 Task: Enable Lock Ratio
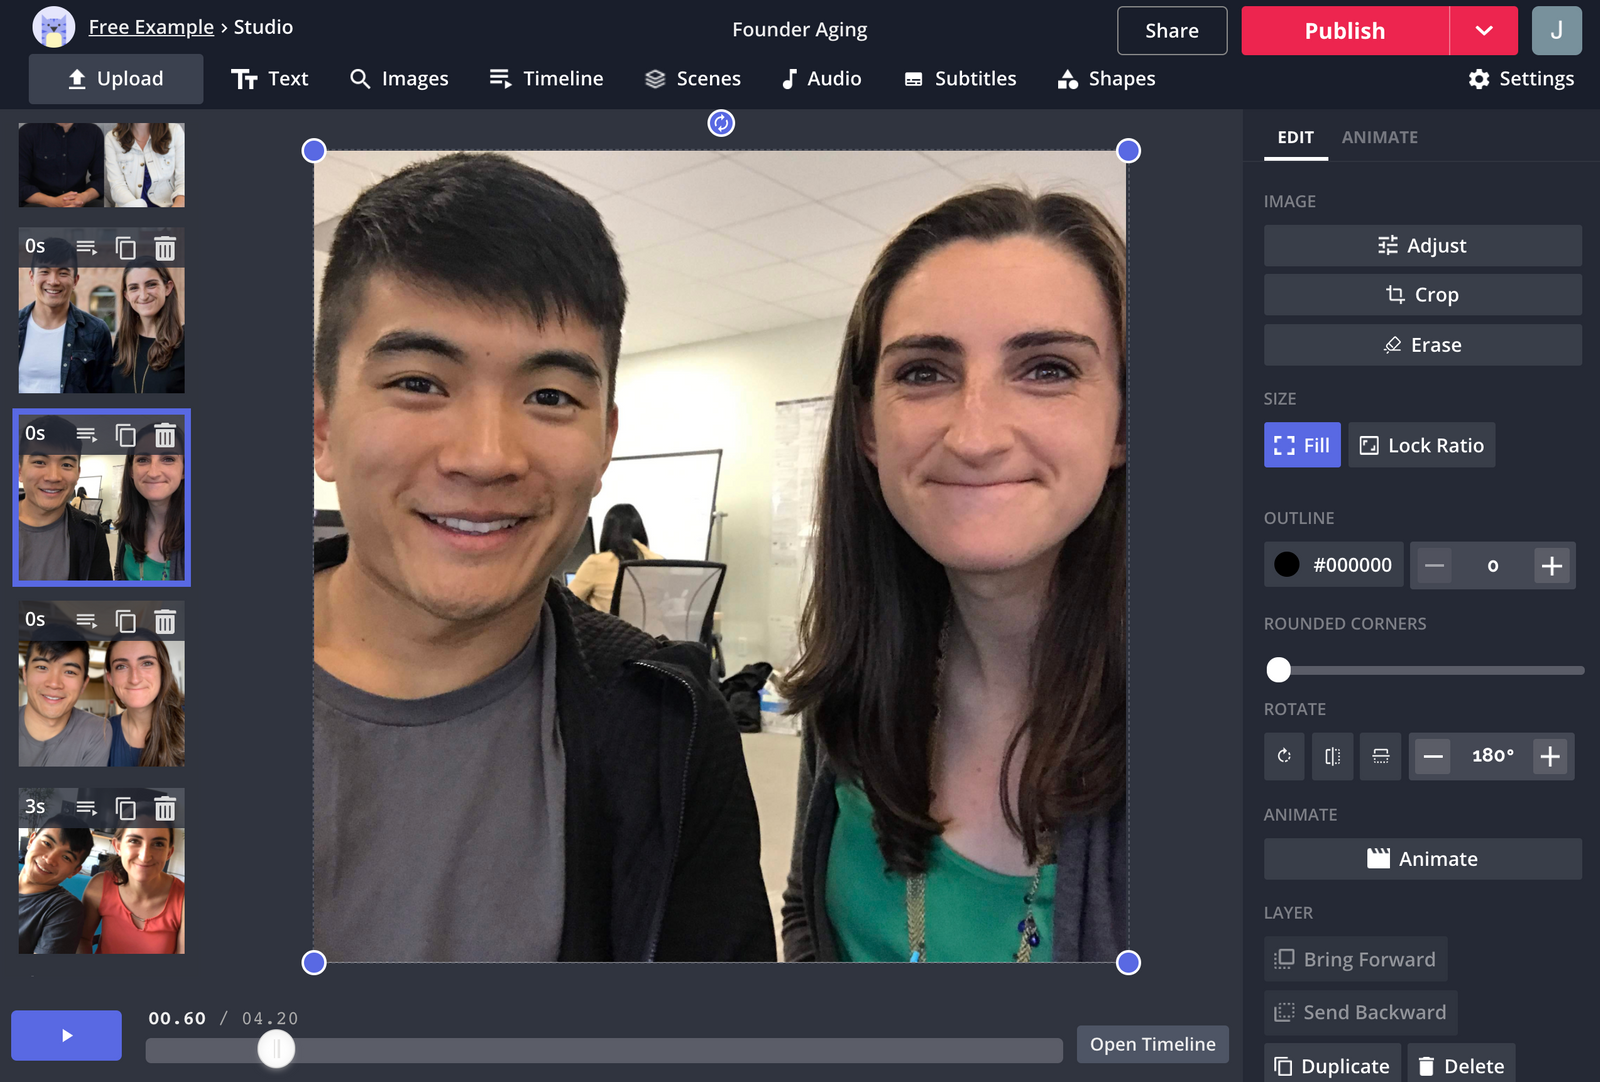tap(1421, 445)
